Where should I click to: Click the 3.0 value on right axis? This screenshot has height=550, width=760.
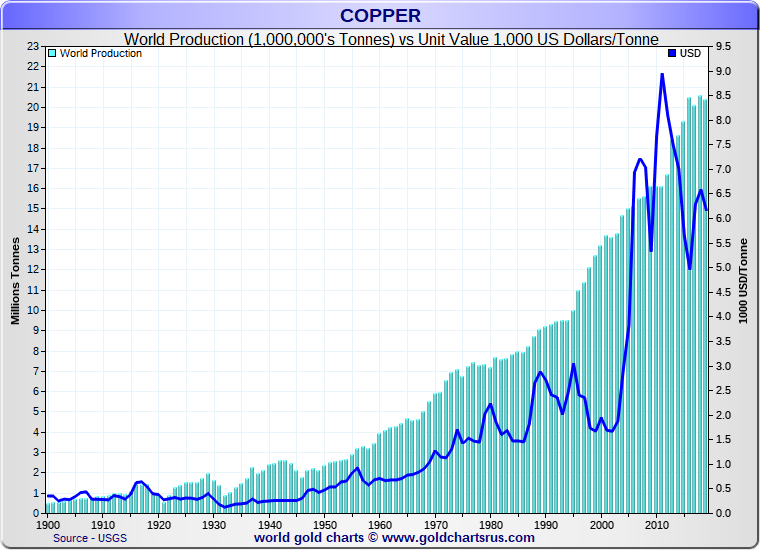[723, 366]
